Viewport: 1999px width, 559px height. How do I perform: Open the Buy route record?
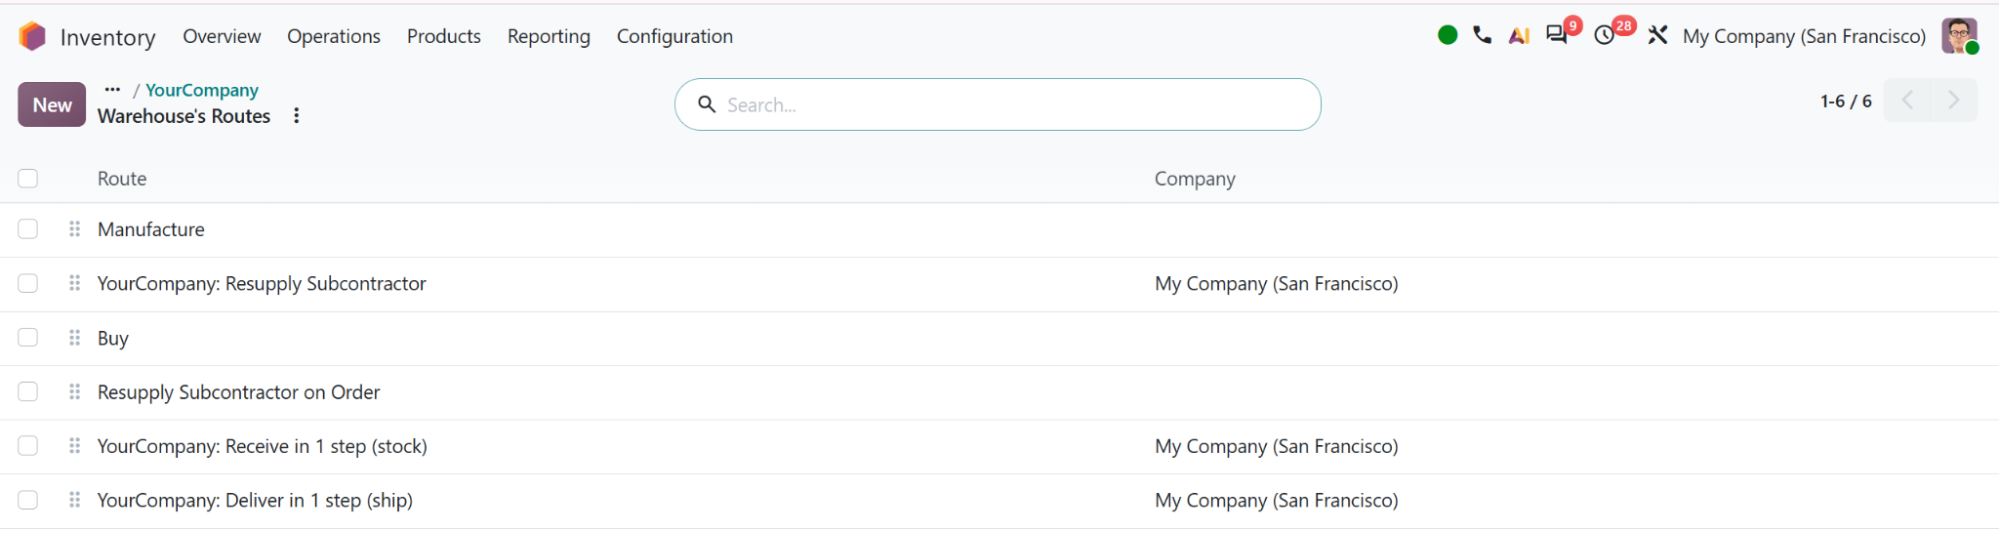pos(113,338)
